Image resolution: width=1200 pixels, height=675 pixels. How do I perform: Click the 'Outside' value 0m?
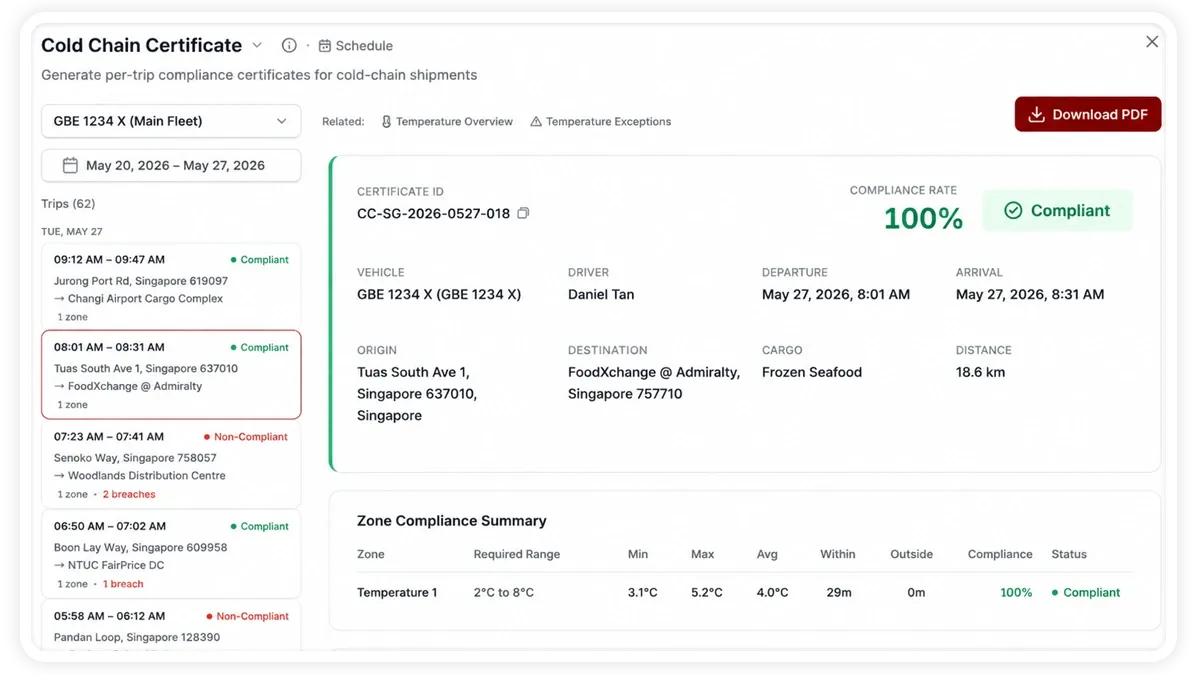916,592
